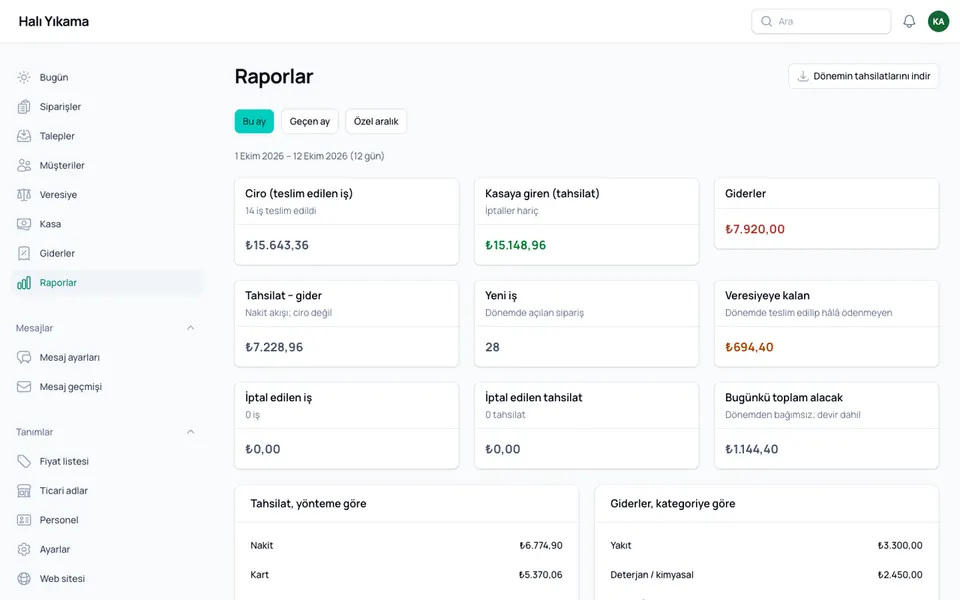The height and width of the screenshot is (600, 960).
Task: Open Müşteriler page link
Action: [107, 165]
